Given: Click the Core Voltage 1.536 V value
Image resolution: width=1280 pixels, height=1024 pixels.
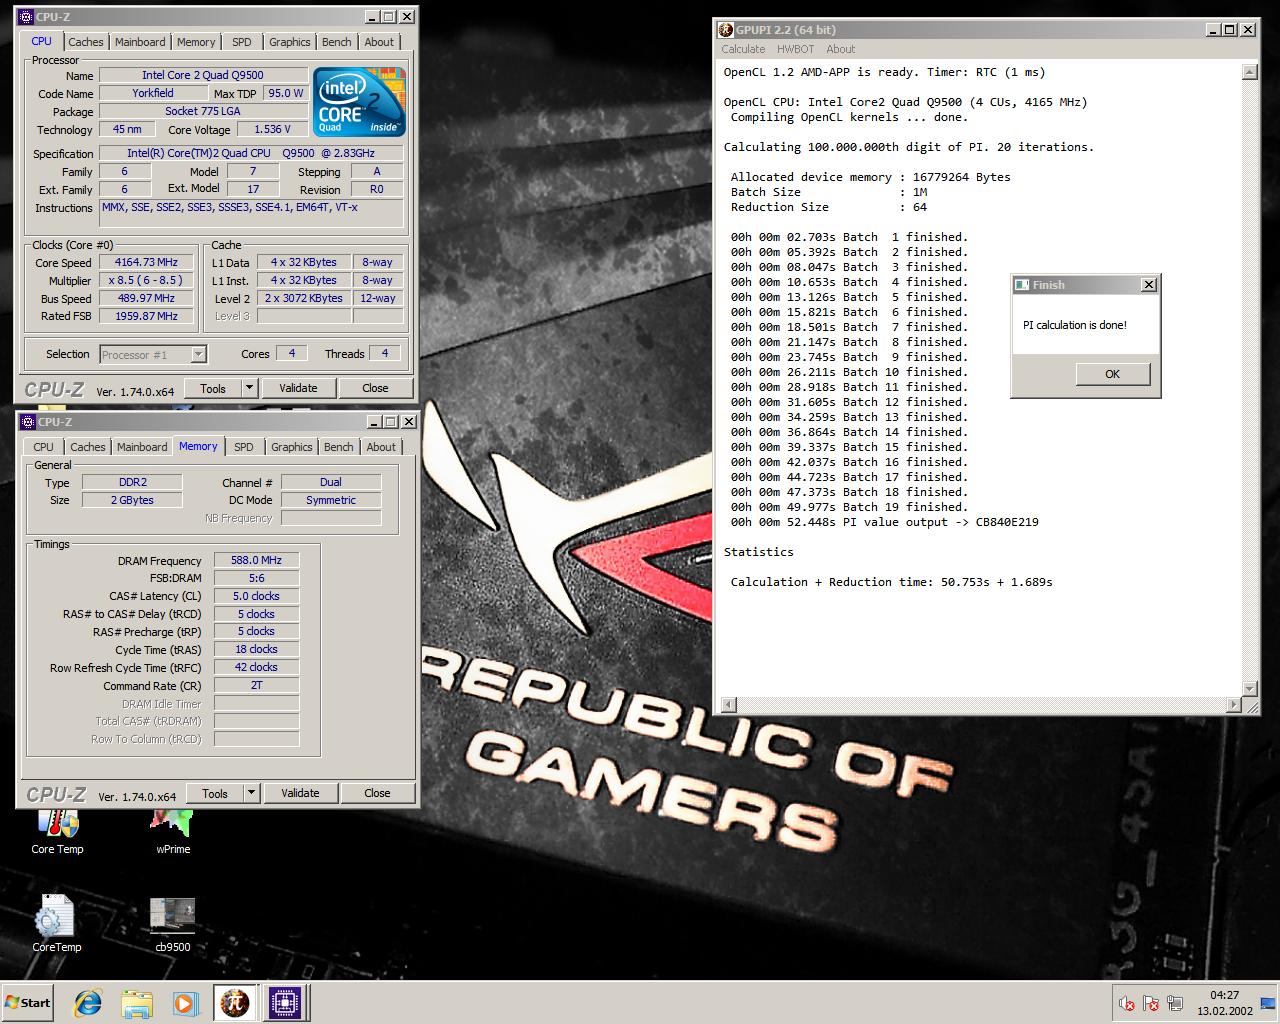Looking at the screenshot, I should [272, 130].
